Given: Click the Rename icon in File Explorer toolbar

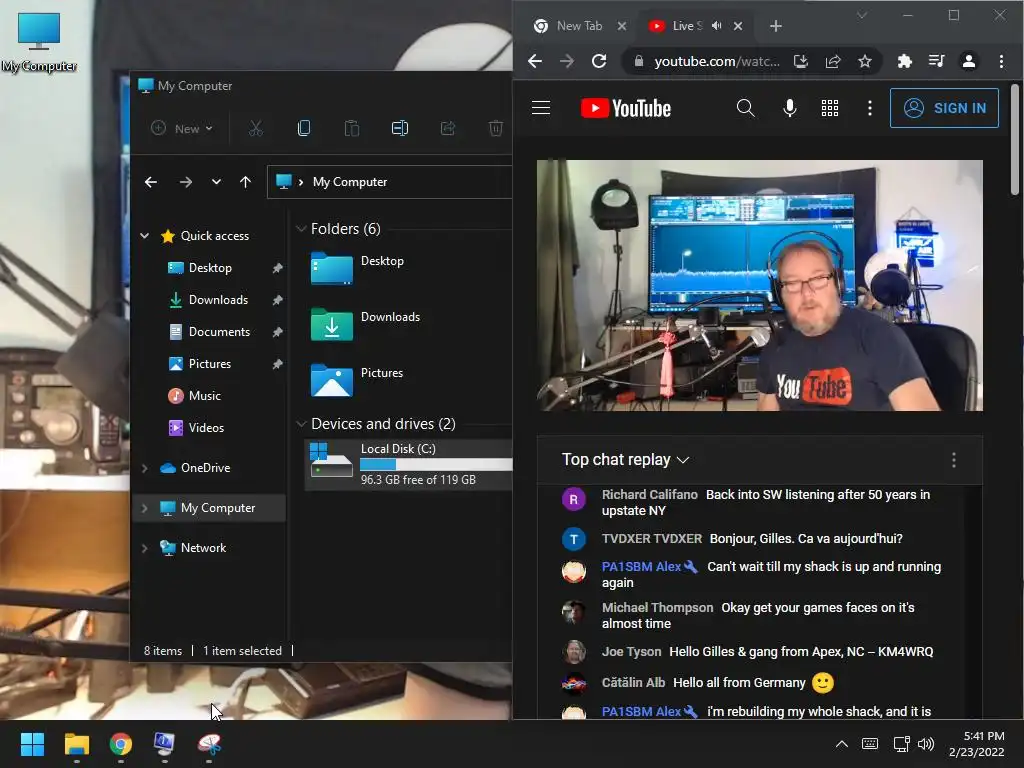Looking at the screenshot, I should coord(400,128).
